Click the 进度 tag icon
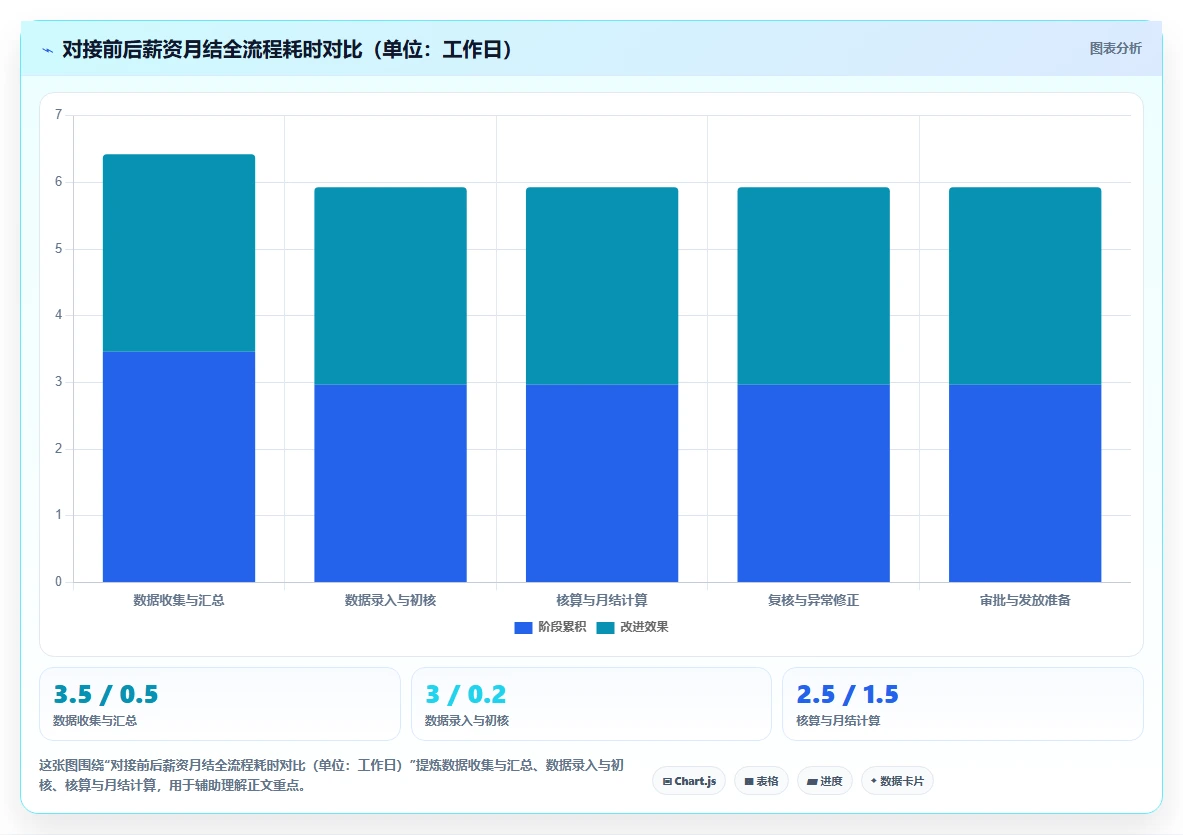Image resolution: width=1183 pixels, height=835 pixels. click(812, 781)
